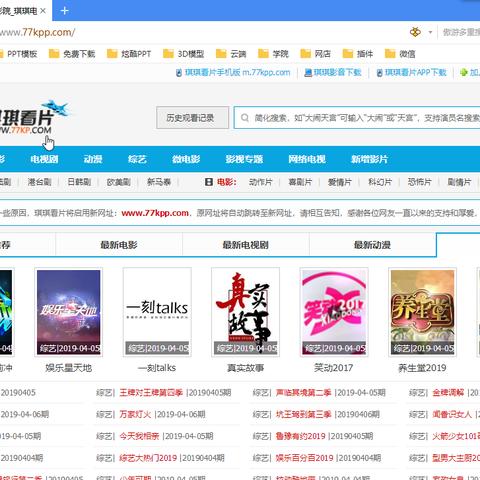Select the 港台剧 subcategory

click(39, 182)
